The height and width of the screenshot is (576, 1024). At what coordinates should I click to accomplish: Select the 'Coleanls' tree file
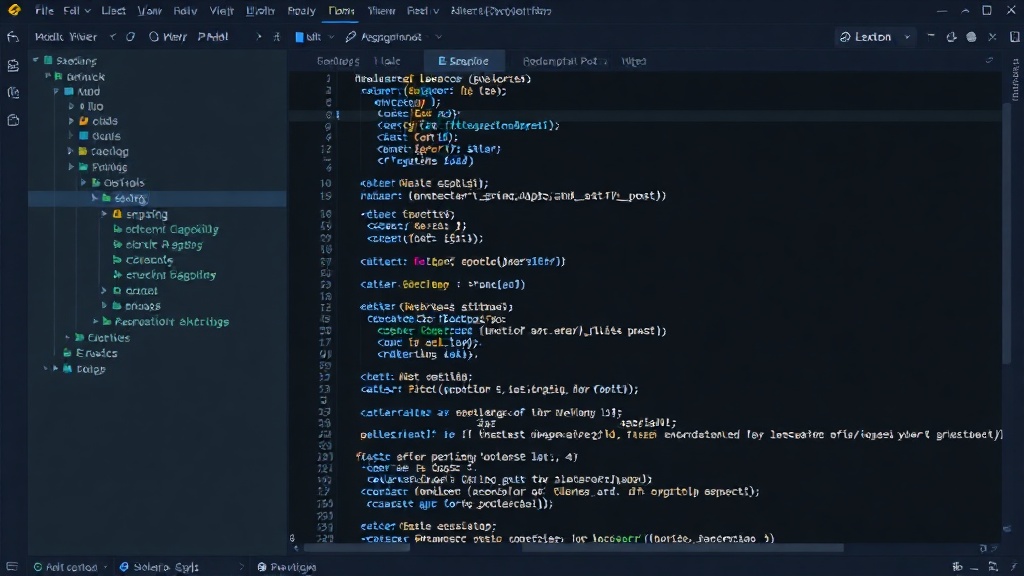pyautogui.click(x=150, y=260)
